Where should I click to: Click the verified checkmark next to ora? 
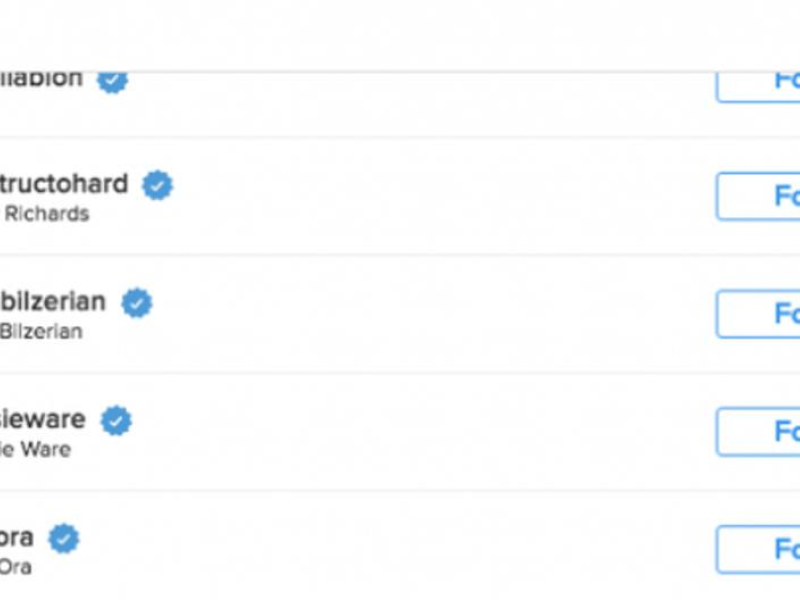[x=64, y=538]
